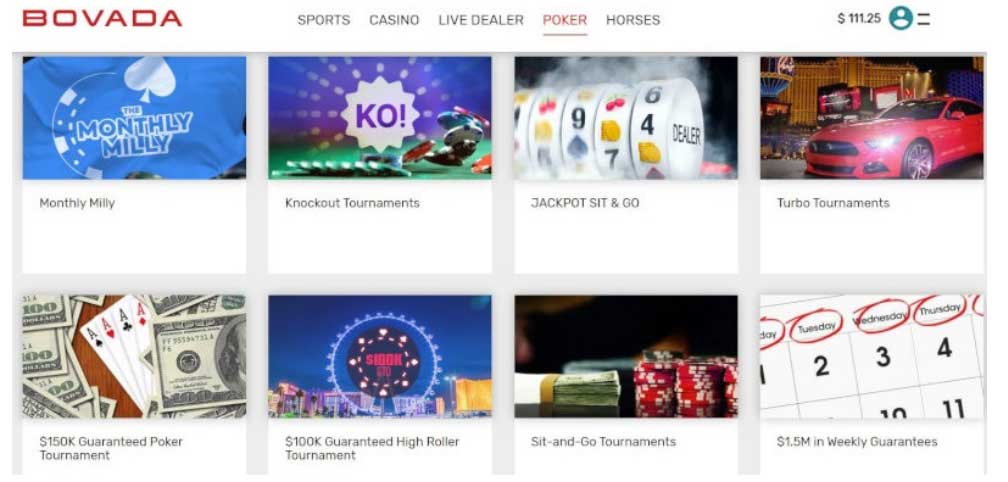
Task: Click the Bovada logo
Action: pyautogui.click(x=102, y=18)
